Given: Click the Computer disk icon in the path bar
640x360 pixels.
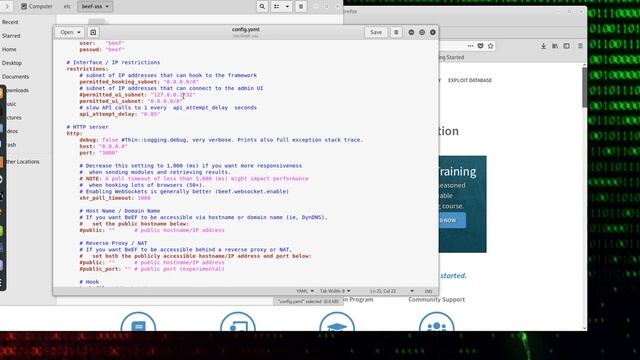Looking at the screenshot, I should coord(24,7).
